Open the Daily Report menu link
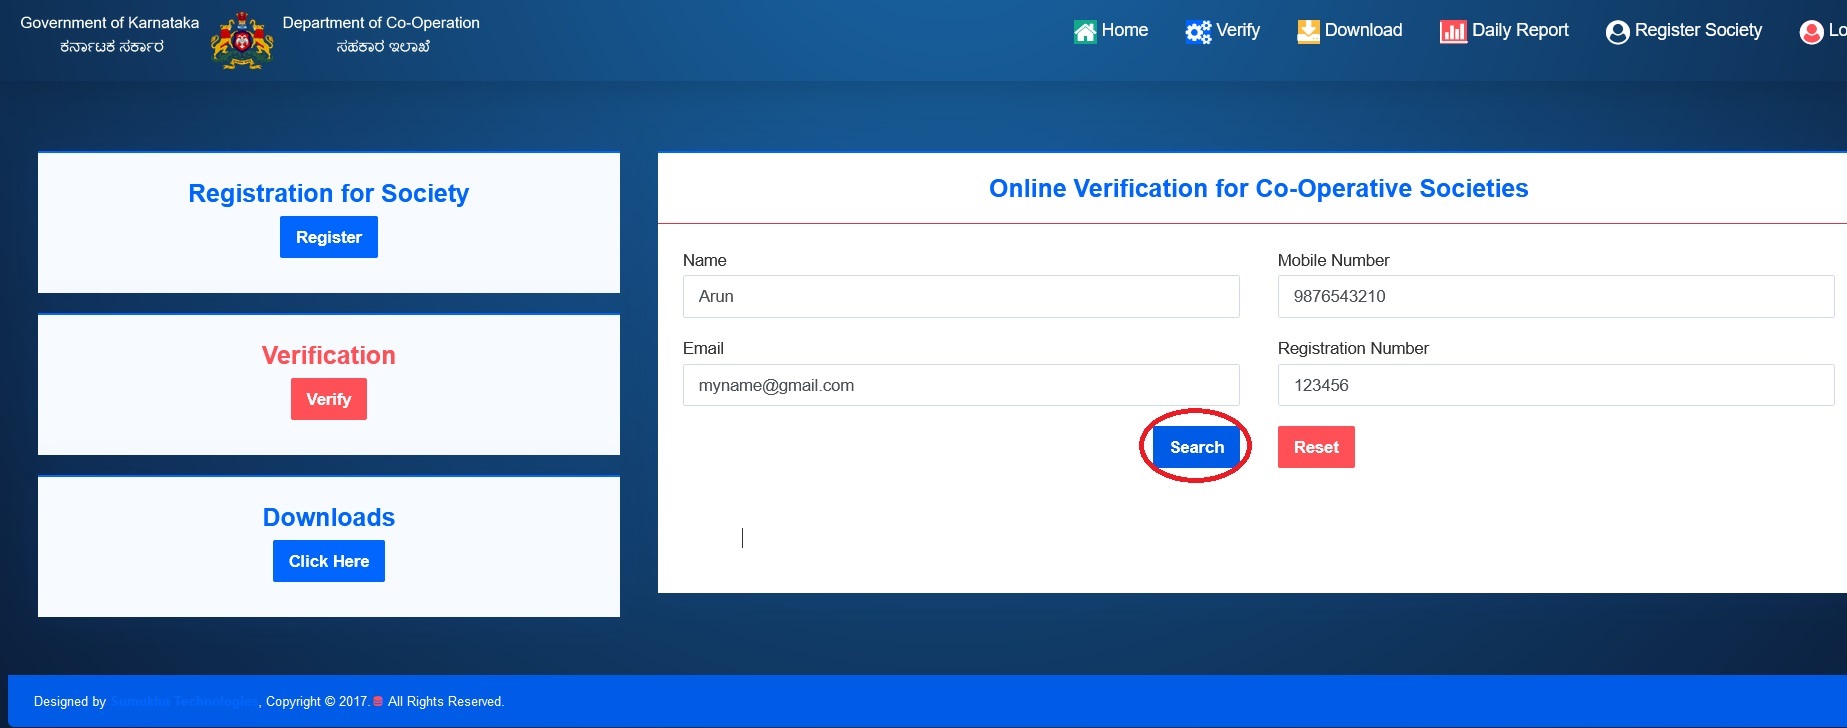The width and height of the screenshot is (1847, 728). [1520, 30]
